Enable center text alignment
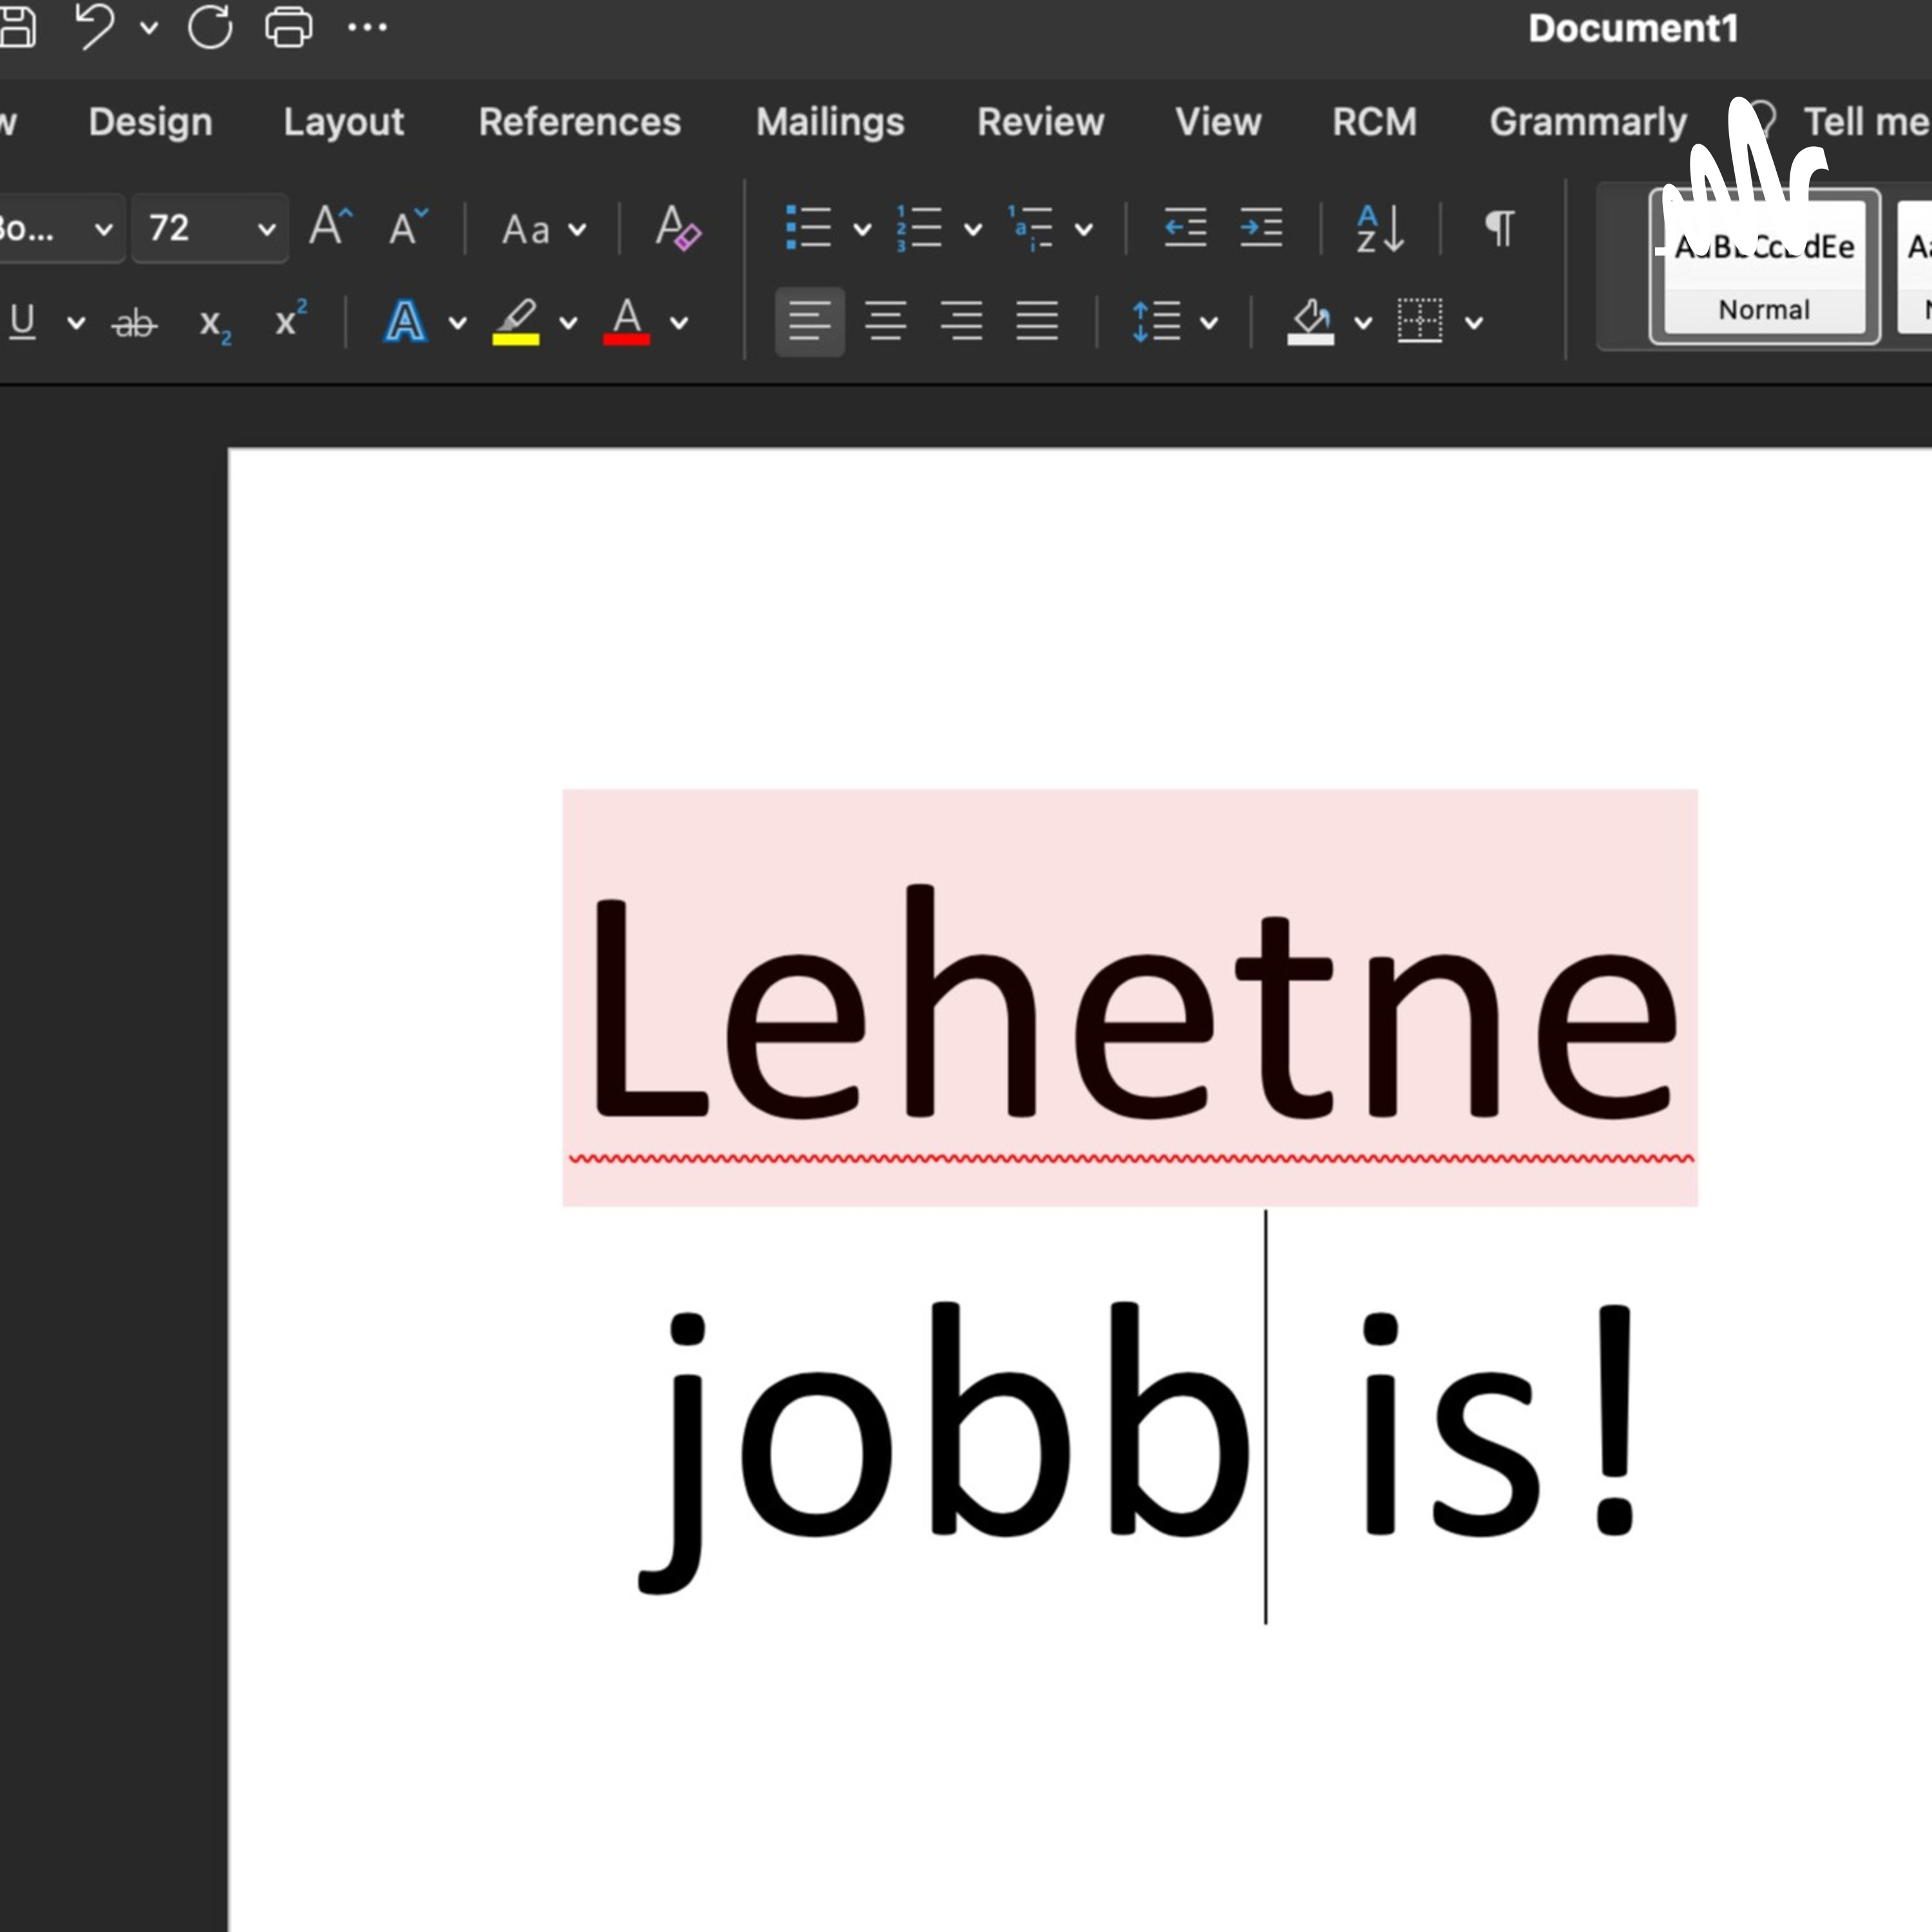Screen dimensions: 1932x1932 pyautogui.click(x=886, y=320)
